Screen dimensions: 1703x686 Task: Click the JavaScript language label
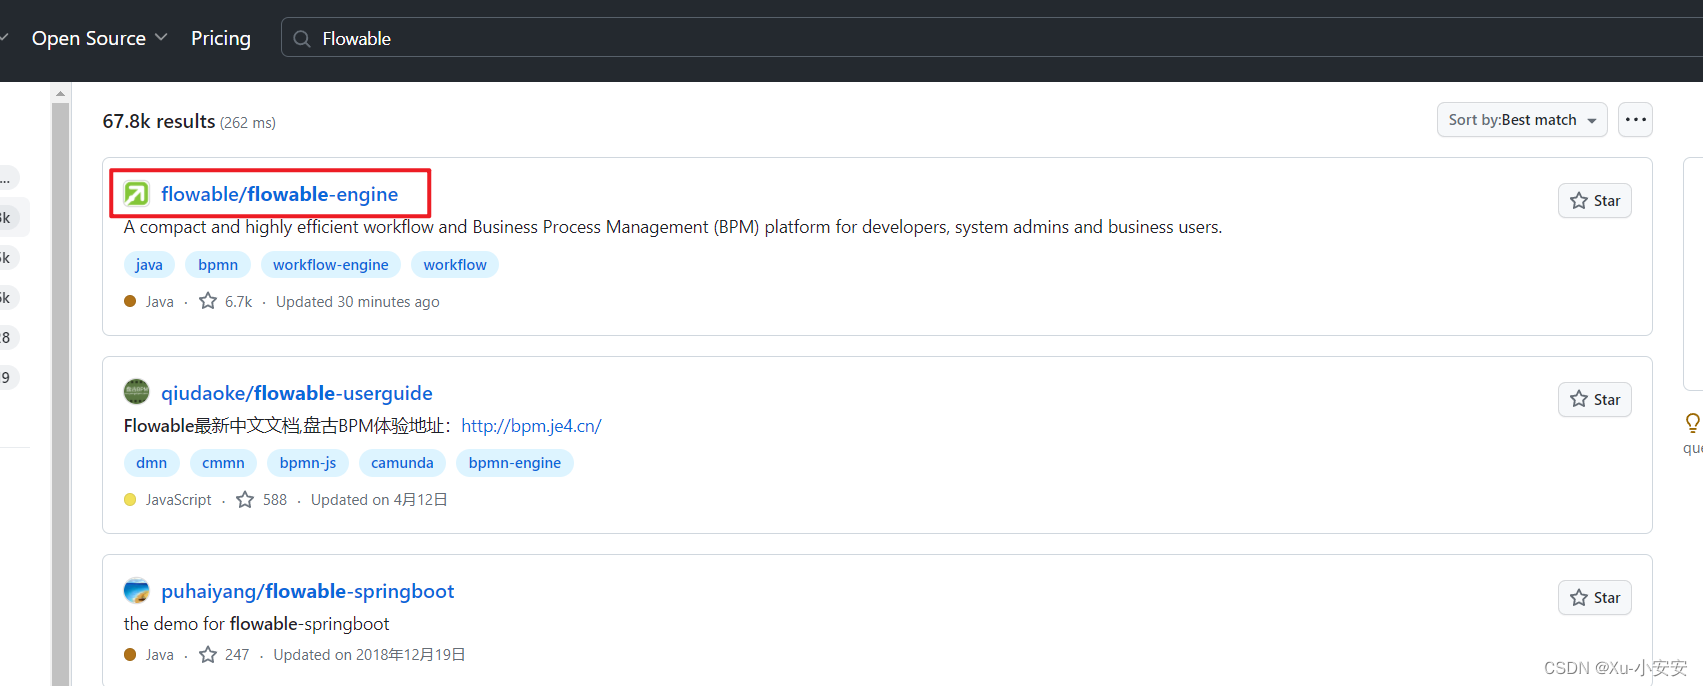tap(179, 500)
